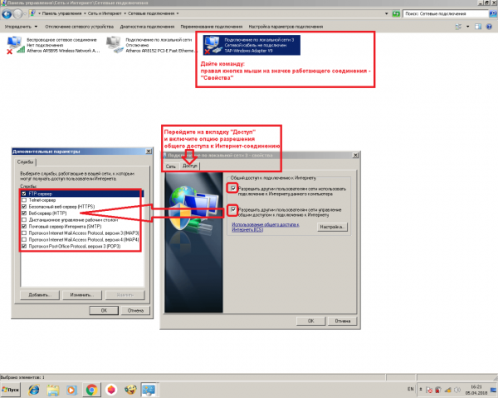Show hidden tray icons arrow
Viewport: 498px width, 398px height.
(x=421, y=389)
